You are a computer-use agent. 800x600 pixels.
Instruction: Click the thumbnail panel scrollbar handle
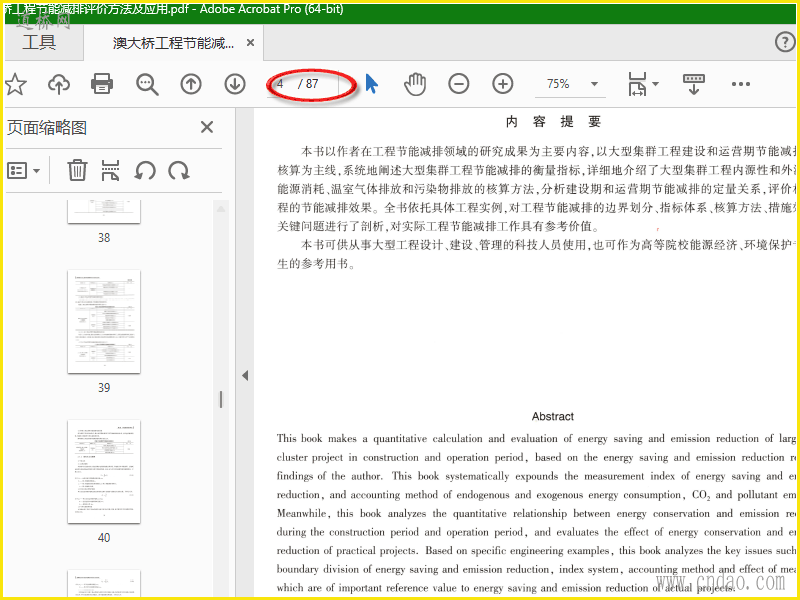tap(221, 399)
